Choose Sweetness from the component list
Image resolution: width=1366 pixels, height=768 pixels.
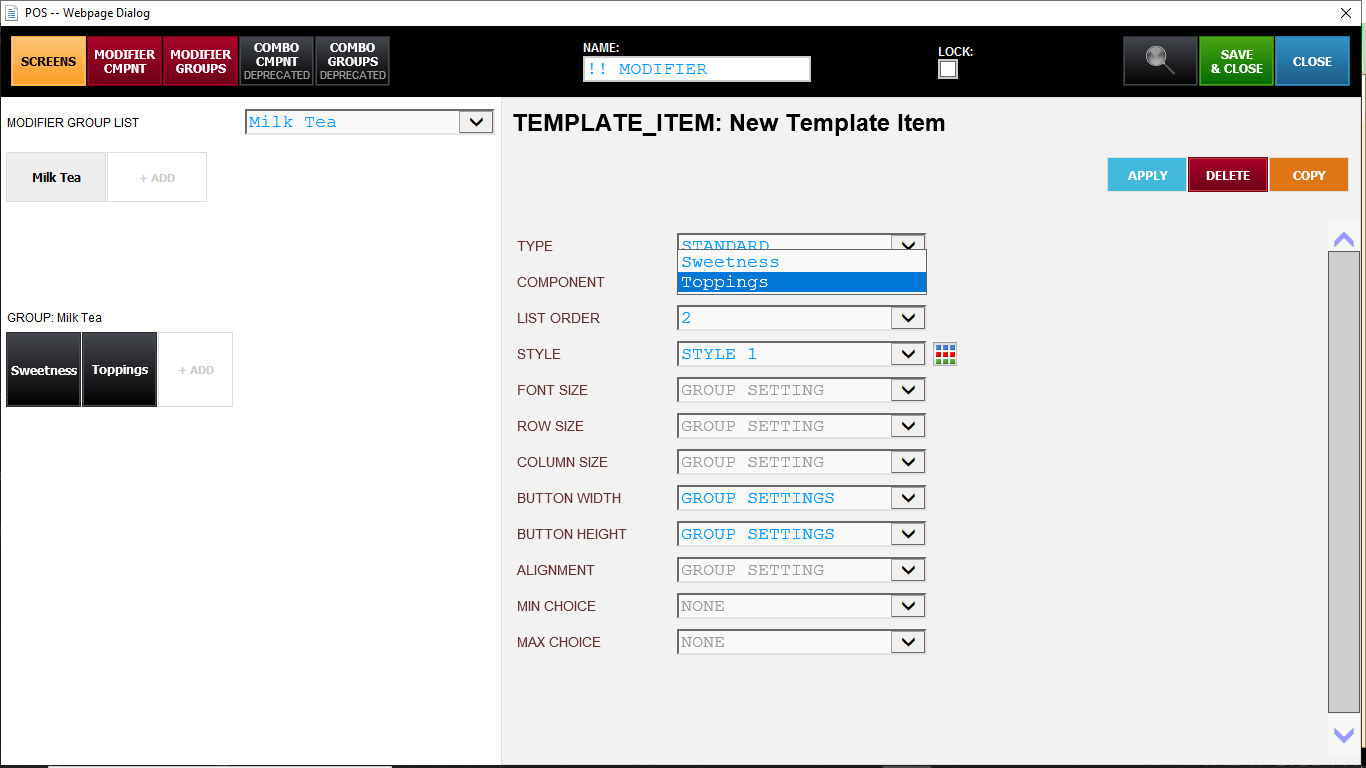pos(801,262)
